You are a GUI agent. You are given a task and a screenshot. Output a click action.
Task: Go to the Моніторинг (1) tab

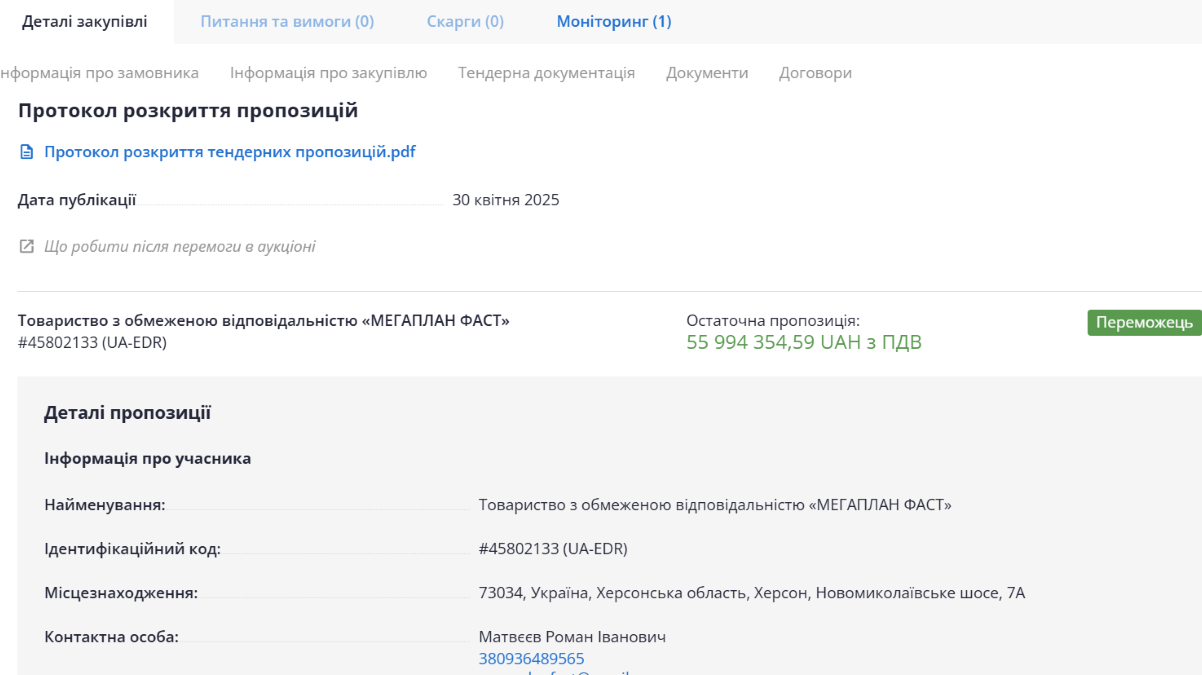(614, 22)
